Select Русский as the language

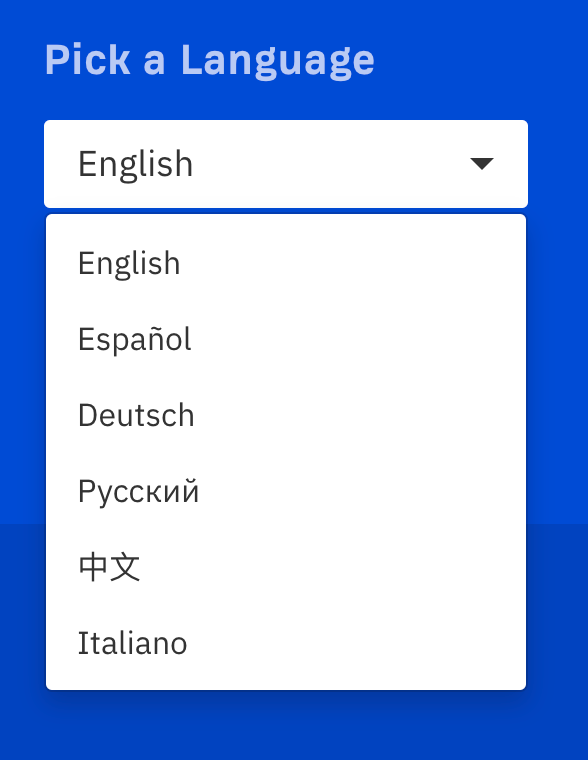pos(286,491)
